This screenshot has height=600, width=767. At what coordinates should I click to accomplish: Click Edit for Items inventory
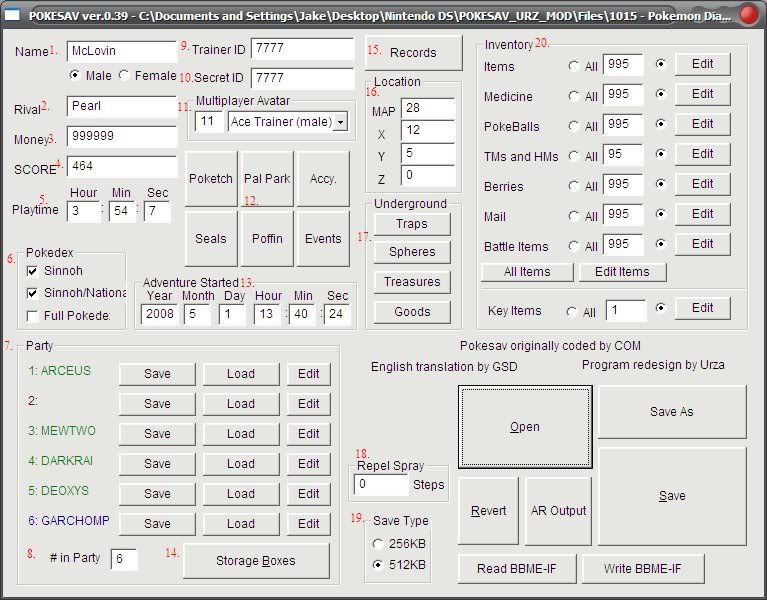click(702, 64)
